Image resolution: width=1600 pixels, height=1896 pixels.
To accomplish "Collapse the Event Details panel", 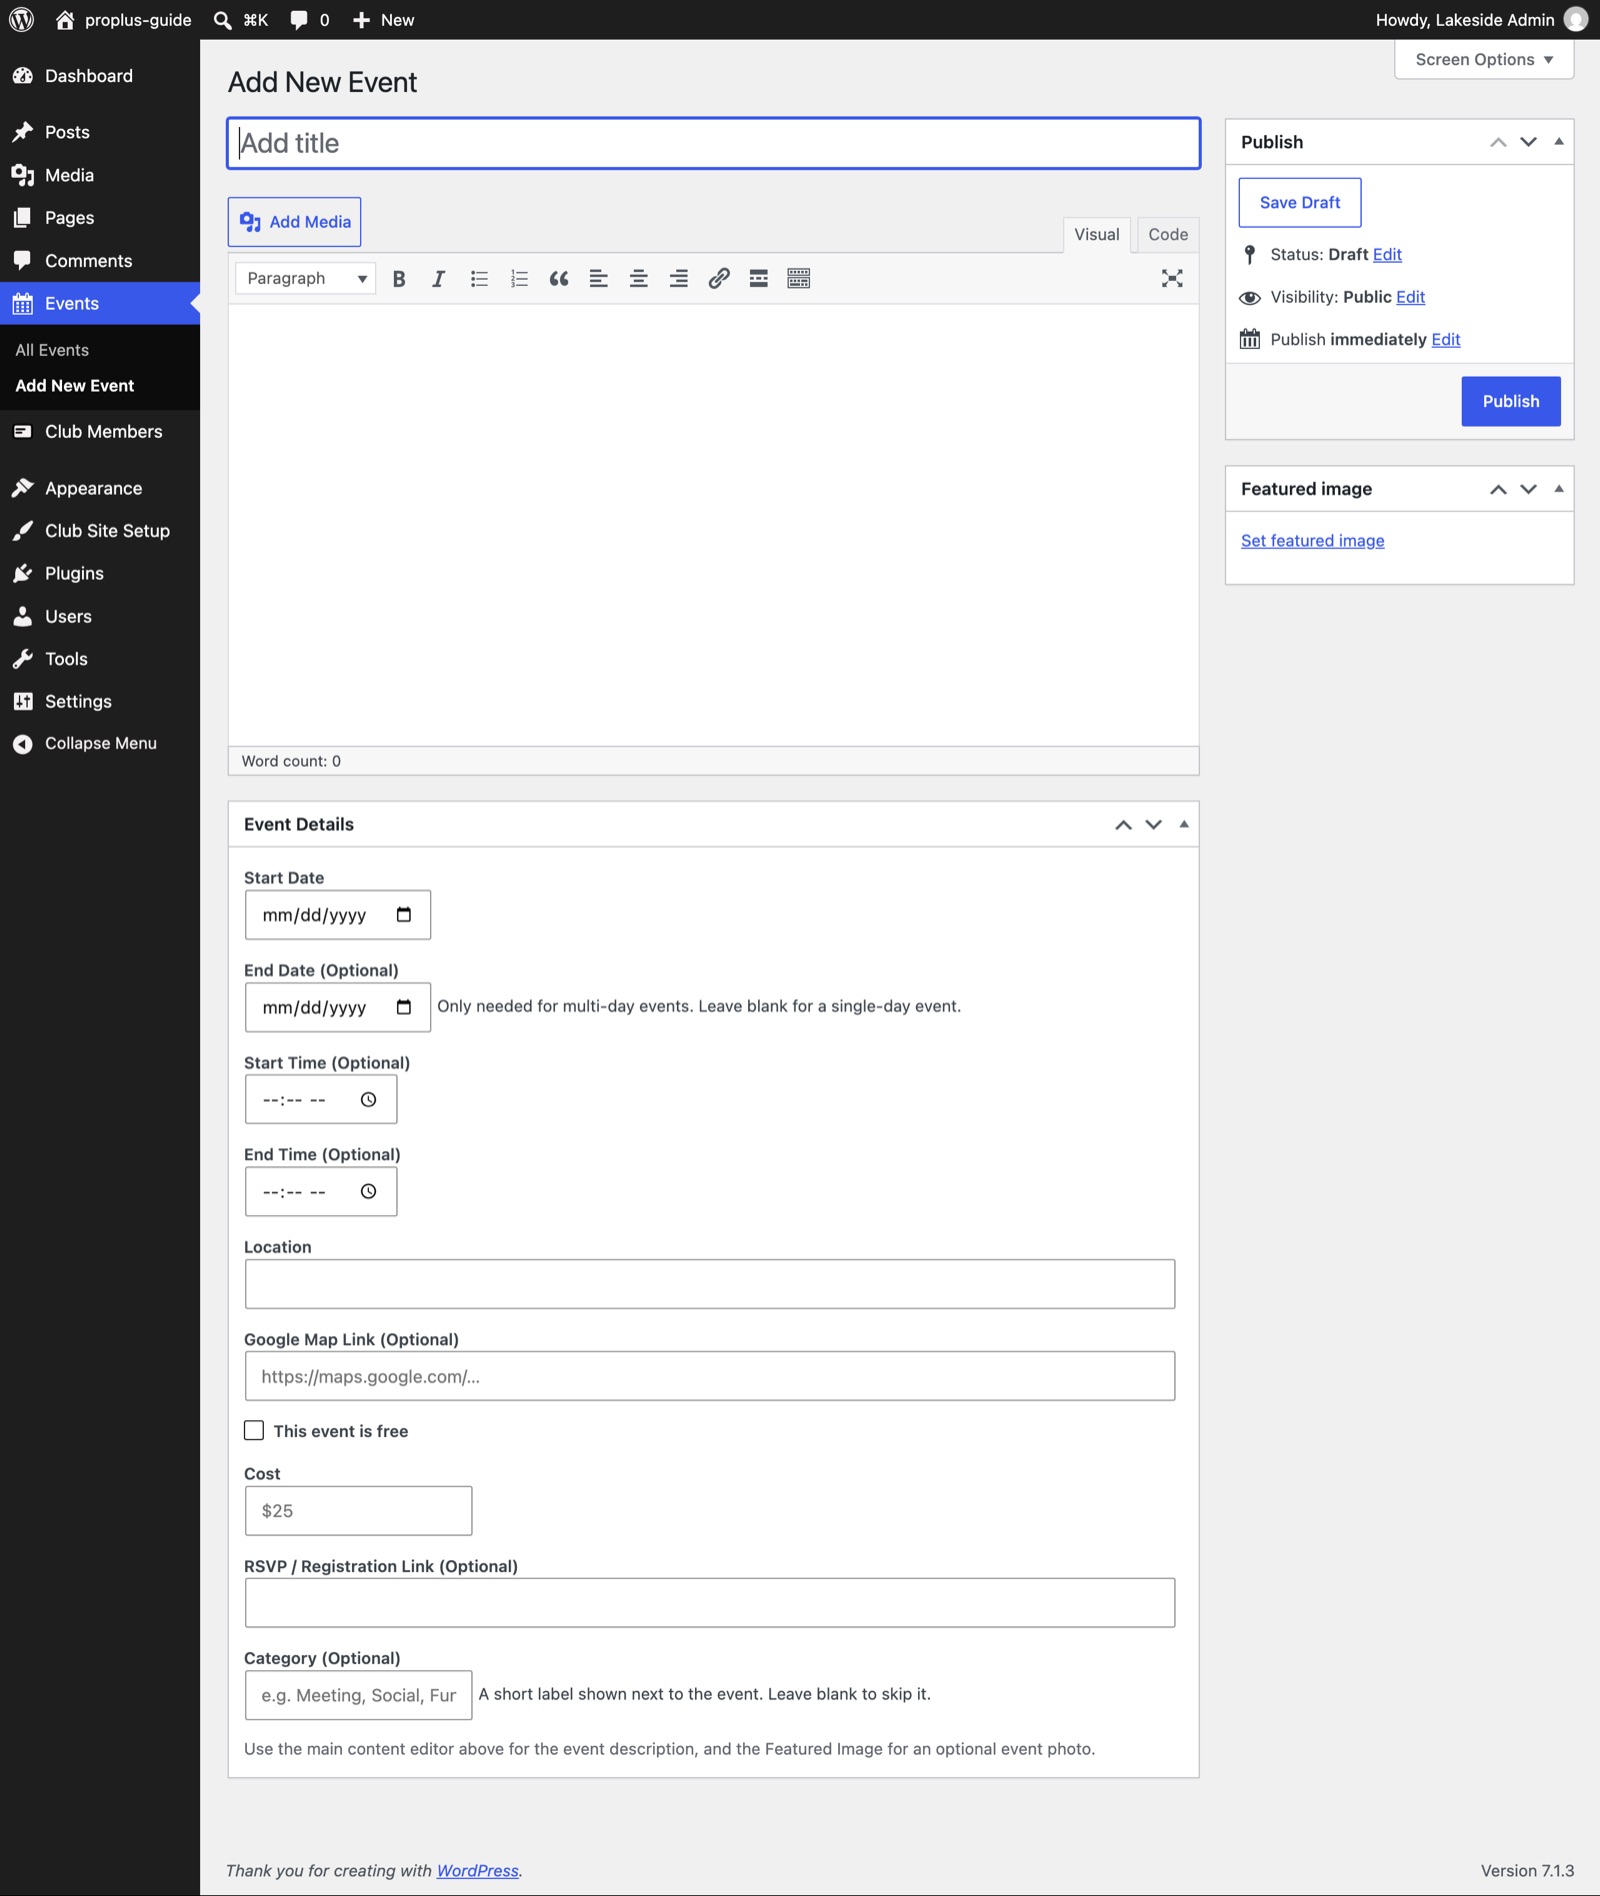I will (1184, 824).
